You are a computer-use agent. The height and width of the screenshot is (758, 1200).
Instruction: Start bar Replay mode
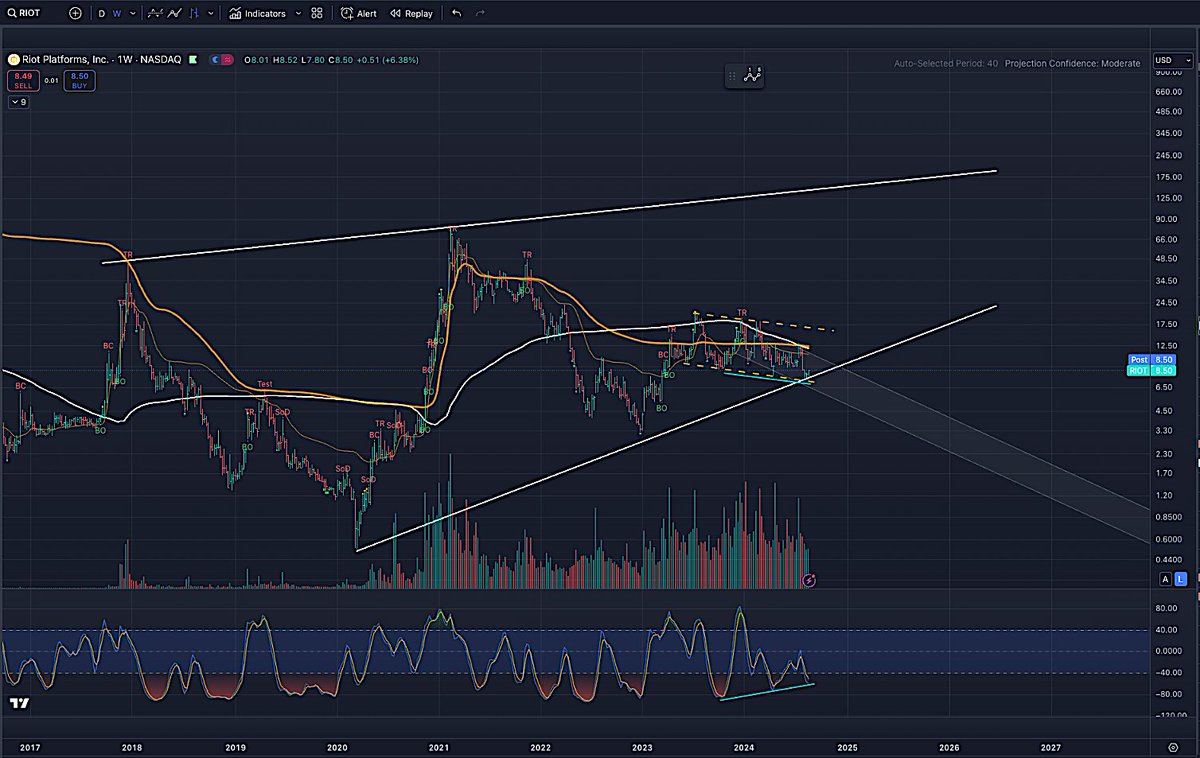coord(411,14)
